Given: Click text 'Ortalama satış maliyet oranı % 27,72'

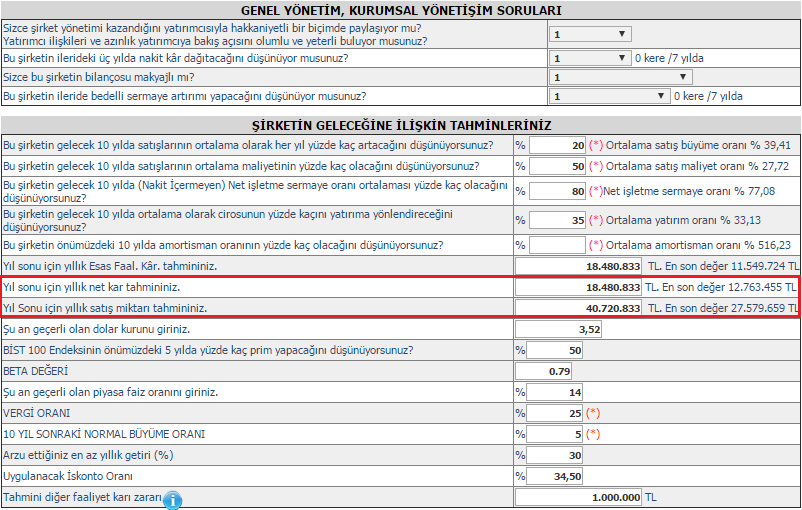Looking at the screenshot, I should (698, 166).
